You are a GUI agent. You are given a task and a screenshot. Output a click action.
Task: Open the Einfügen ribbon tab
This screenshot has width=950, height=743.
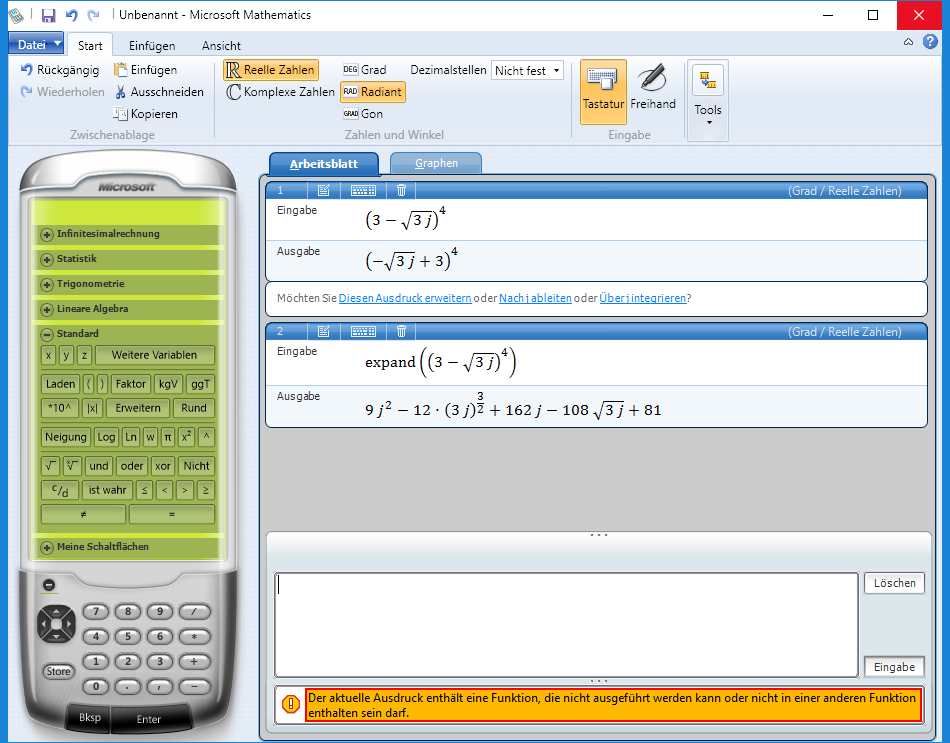(x=152, y=45)
